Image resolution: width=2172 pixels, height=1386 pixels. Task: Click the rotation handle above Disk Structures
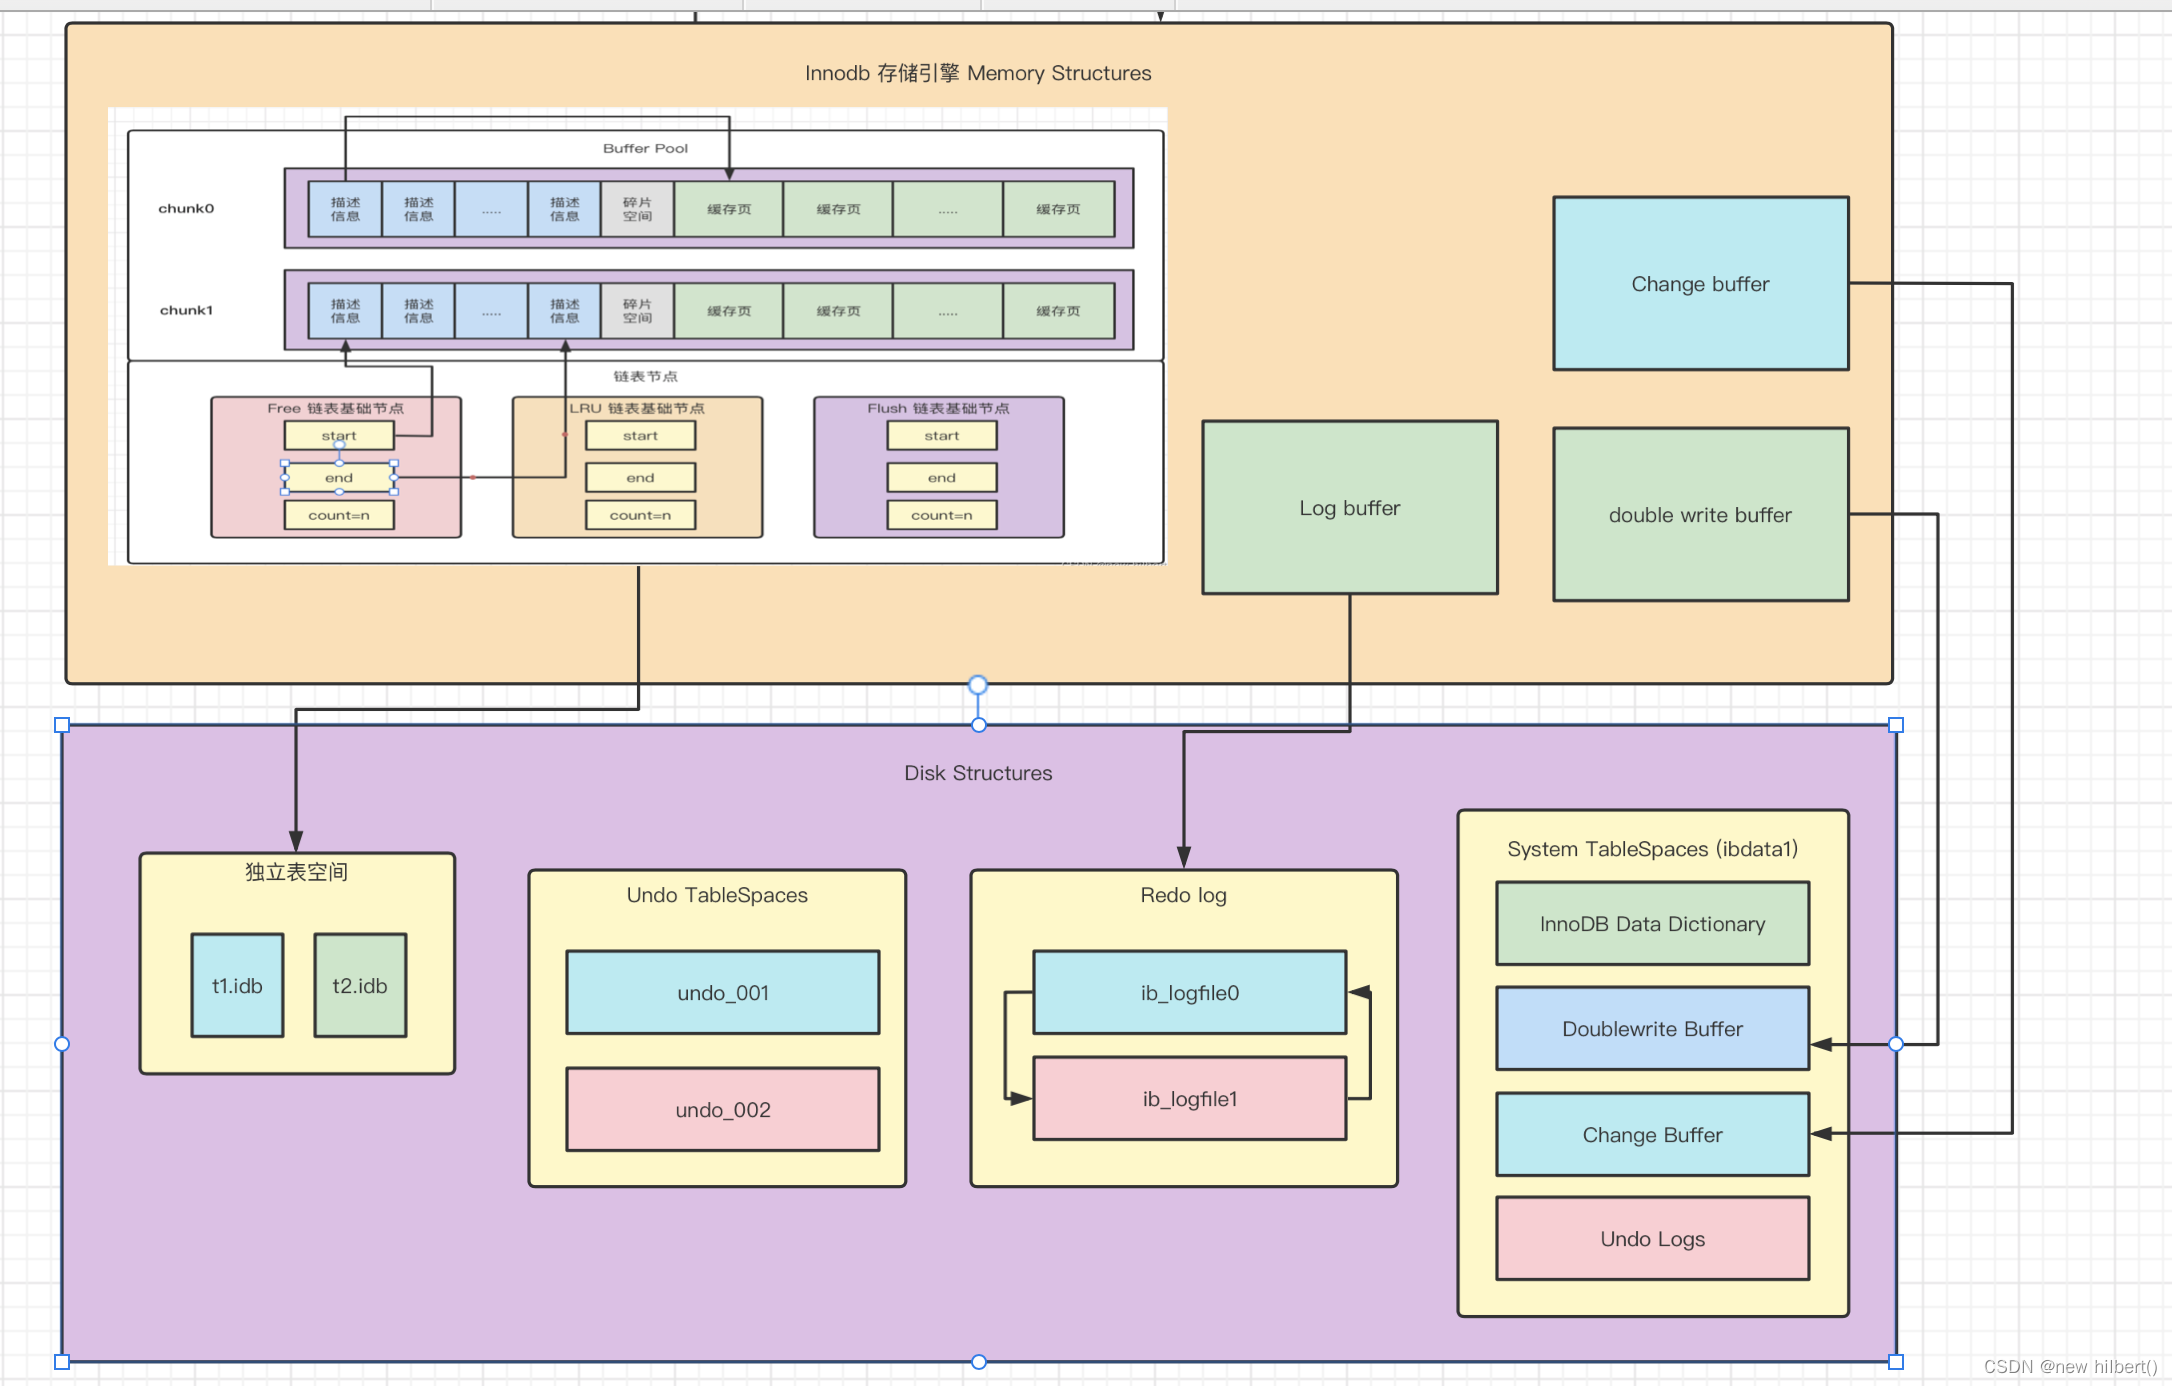tap(978, 685)
